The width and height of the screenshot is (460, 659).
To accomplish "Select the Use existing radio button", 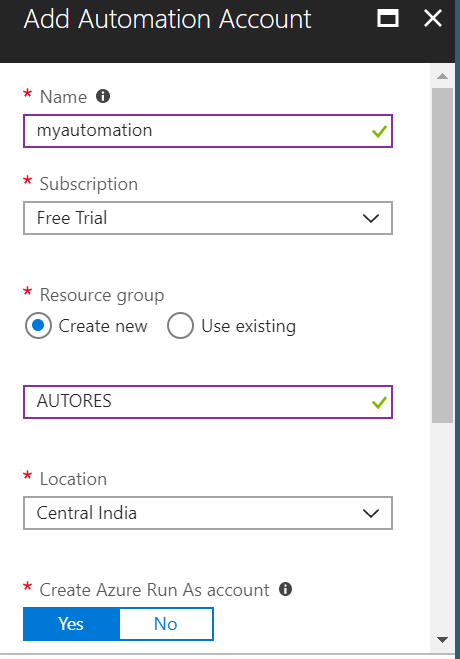I will pyautogui.click(x=180, y=326).
